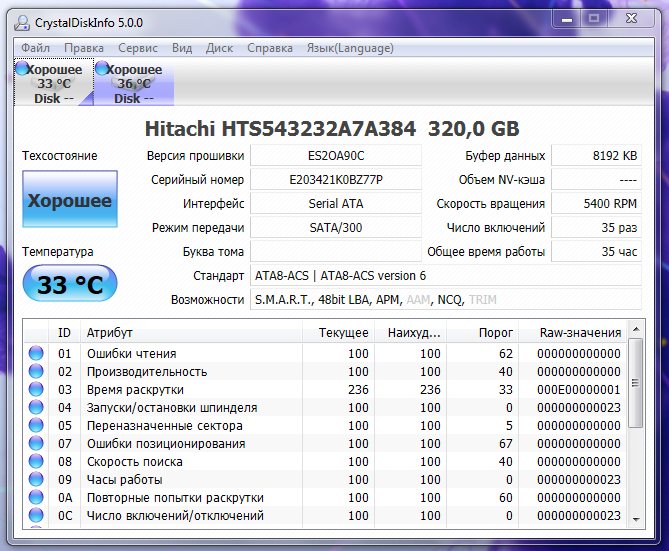Click the CrystalDiskInfo app icon in title bar

tap(22, 23)
